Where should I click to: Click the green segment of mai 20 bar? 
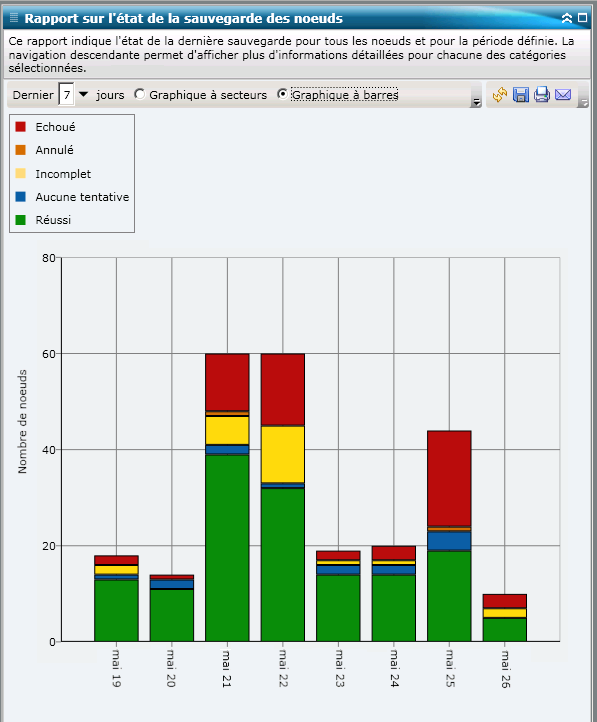[172, 615]
